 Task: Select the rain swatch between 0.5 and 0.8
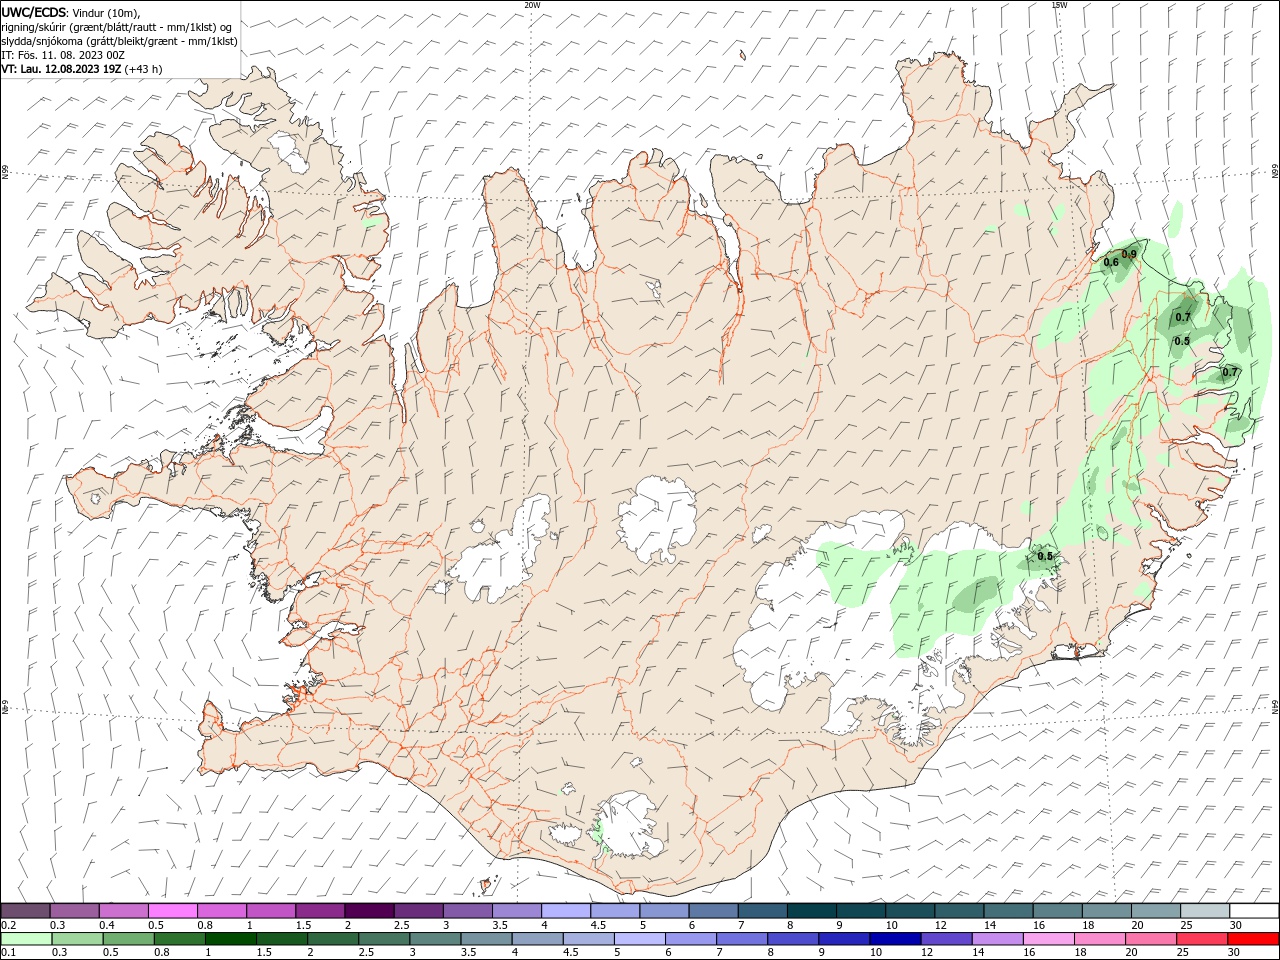127,939
